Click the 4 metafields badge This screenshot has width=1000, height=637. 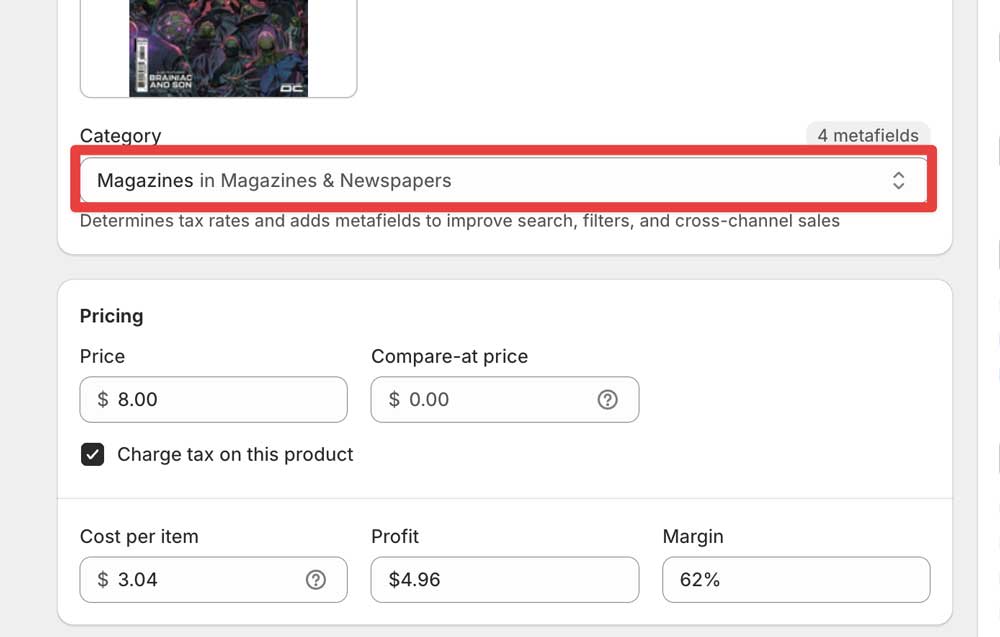tap(867, 135)
